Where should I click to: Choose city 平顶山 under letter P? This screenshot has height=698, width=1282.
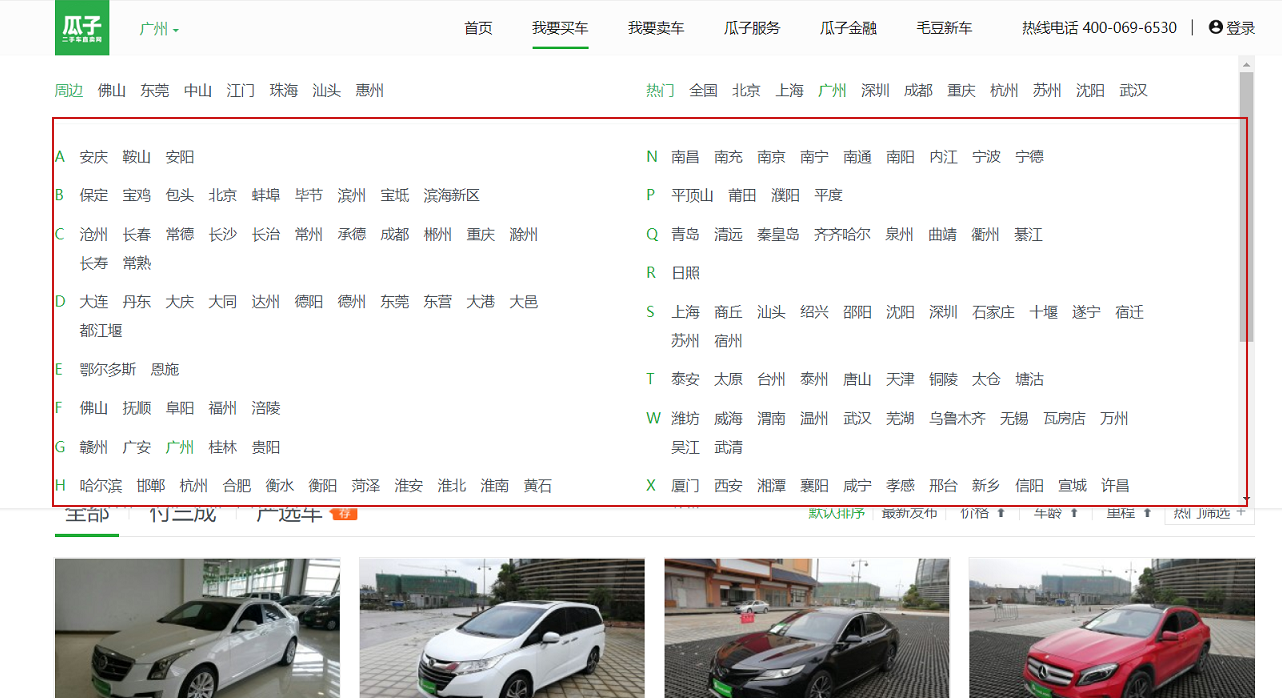[693, 195]
